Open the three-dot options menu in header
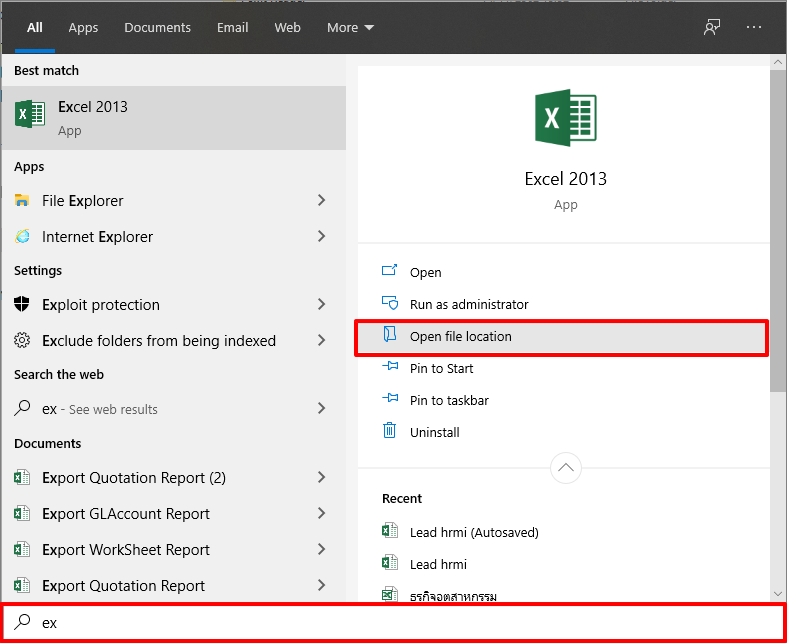787x643 pixels. 754,27
